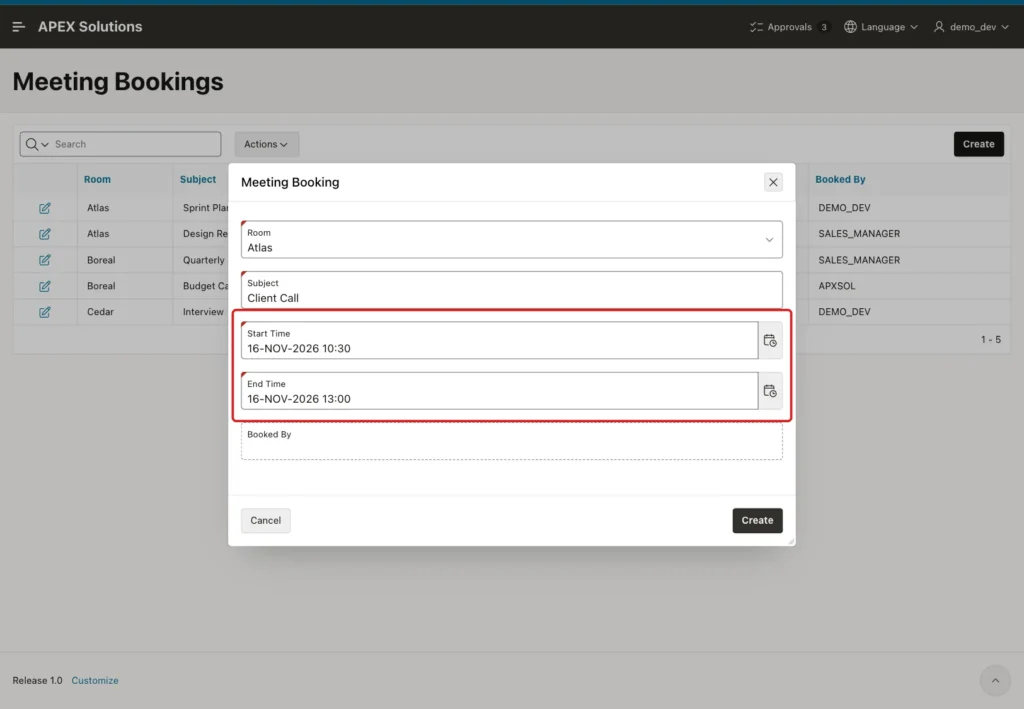Select the SALES_MANAGER cell in Quarterly row
The height and width of the screenshot is (709, 1024).
coord(859,260)
